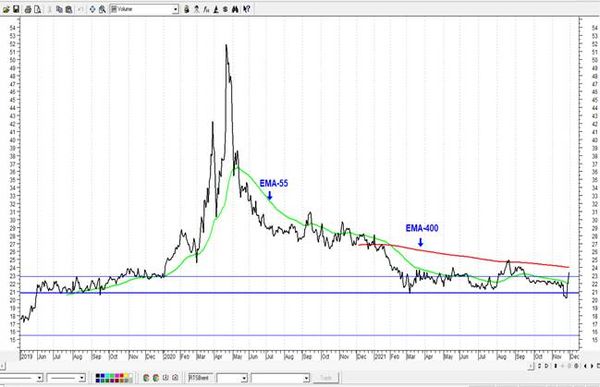Activate the zoom magnifier tool
600x387 pixels.
[102, 9]
